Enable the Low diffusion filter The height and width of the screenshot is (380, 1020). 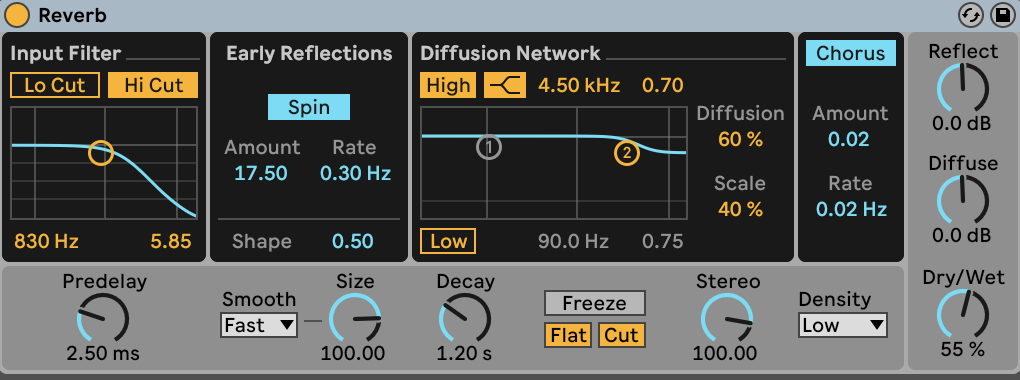point(448,241)
